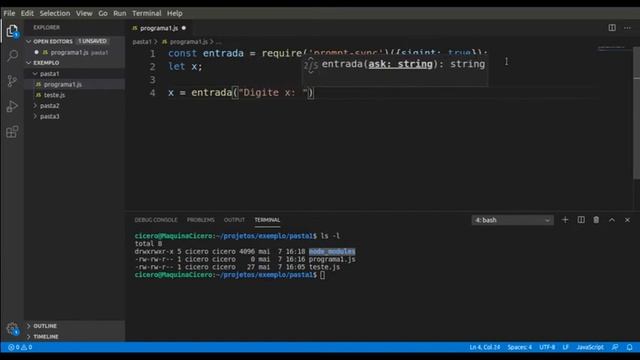Open the Search view in activity bar
Screen dimensions: 640x360
pos(12,55)
